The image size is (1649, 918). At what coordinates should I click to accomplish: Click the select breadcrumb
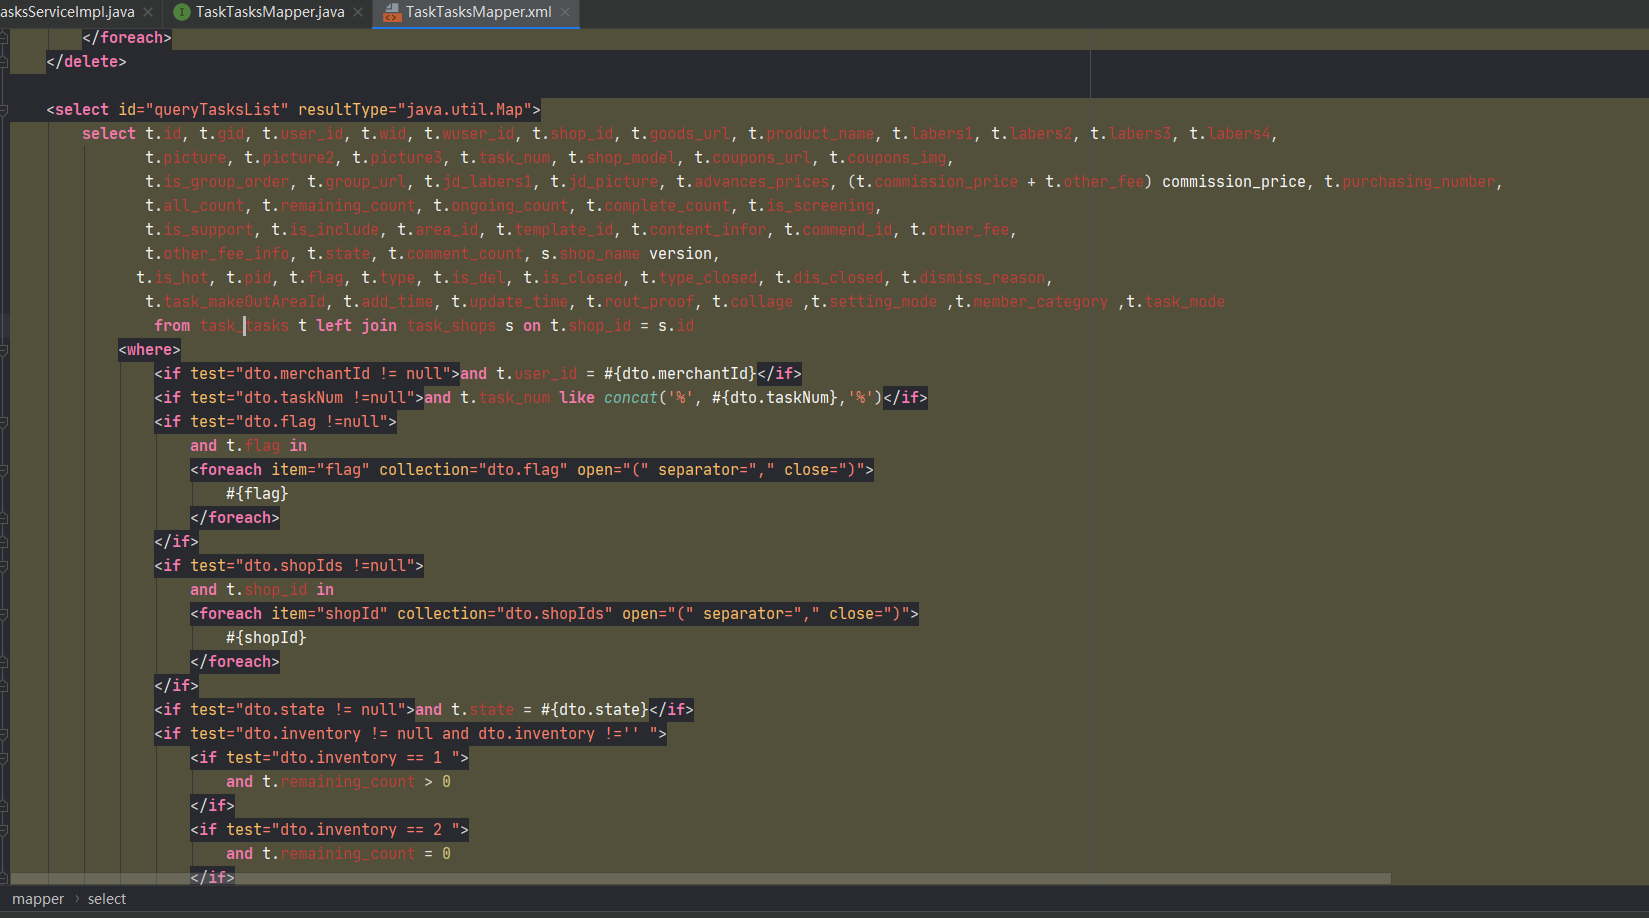coord(107,899)
